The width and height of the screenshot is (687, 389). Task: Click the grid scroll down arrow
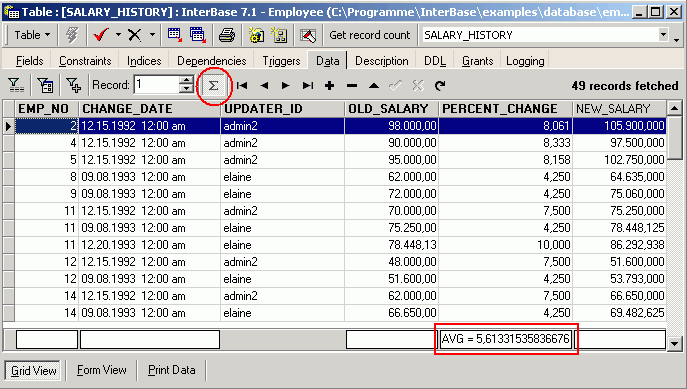tap(674, 344)
